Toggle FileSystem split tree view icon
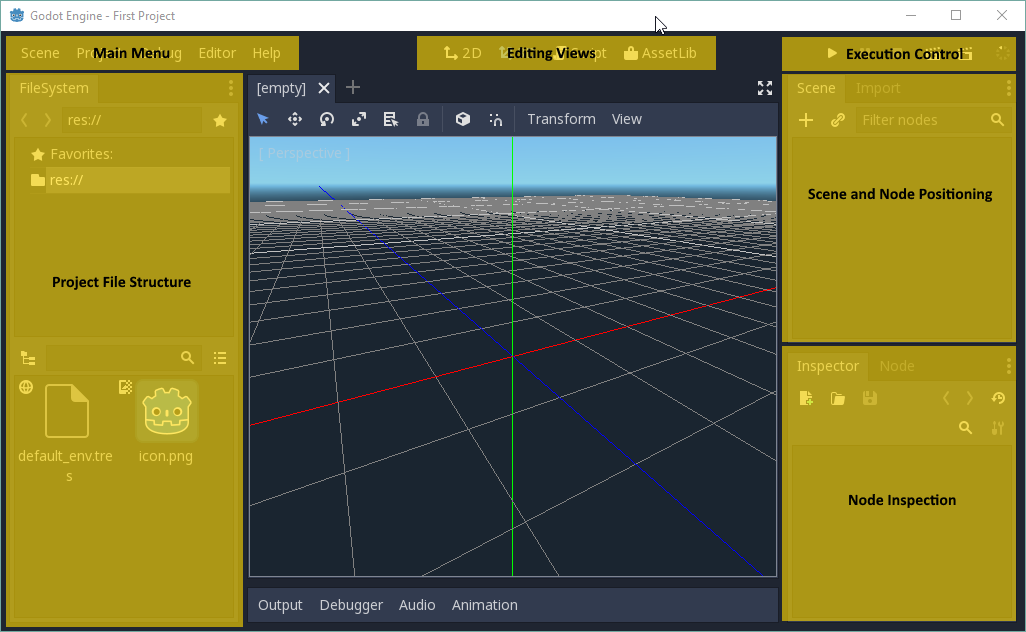This screenshot has width=1026, height=632. pos(28,358)
